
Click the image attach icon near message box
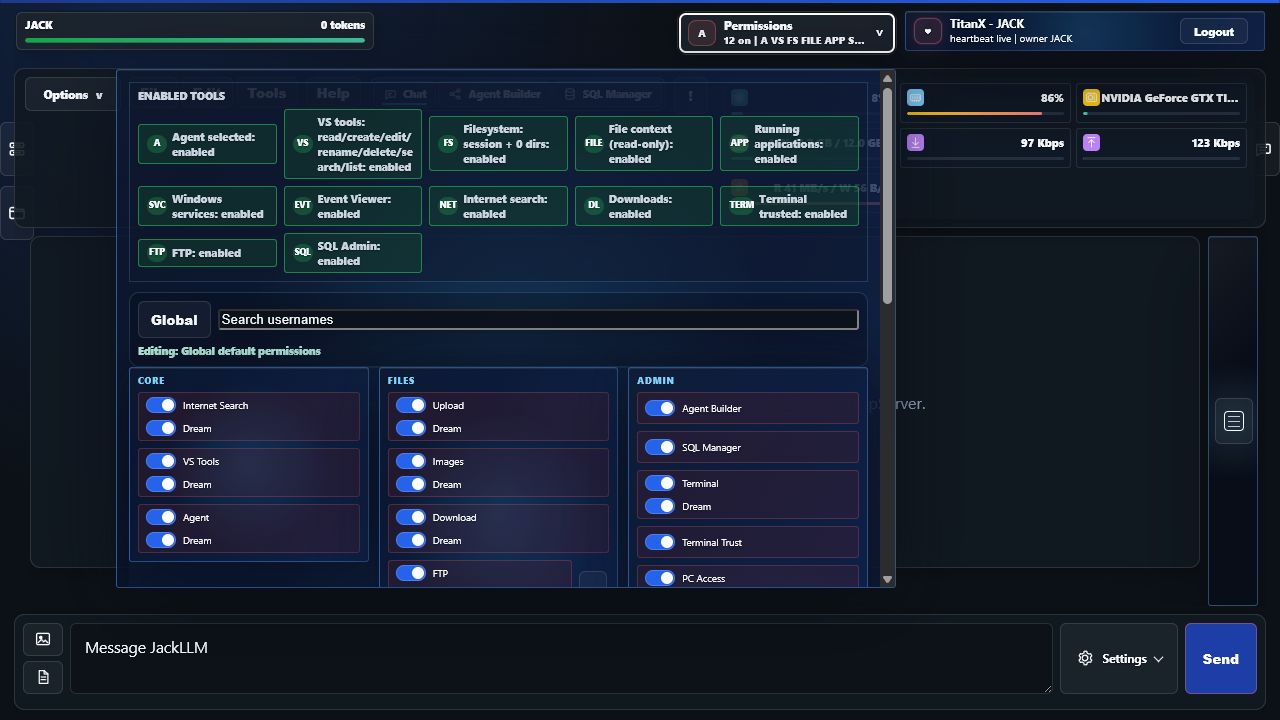[43, 639]
